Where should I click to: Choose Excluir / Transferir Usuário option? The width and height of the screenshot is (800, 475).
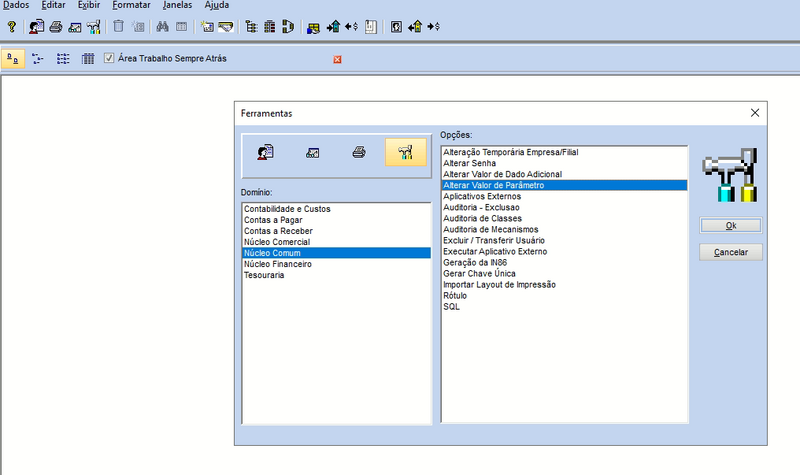564,240
